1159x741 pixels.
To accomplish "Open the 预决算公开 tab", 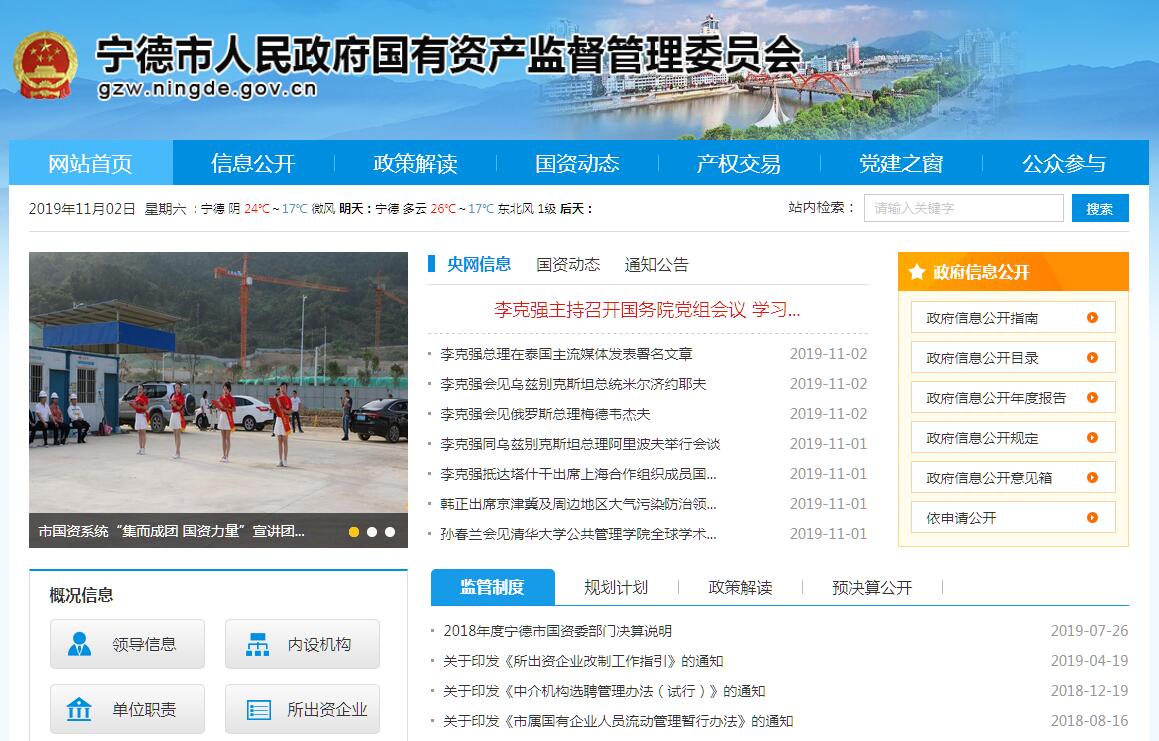I will (872, 587).
